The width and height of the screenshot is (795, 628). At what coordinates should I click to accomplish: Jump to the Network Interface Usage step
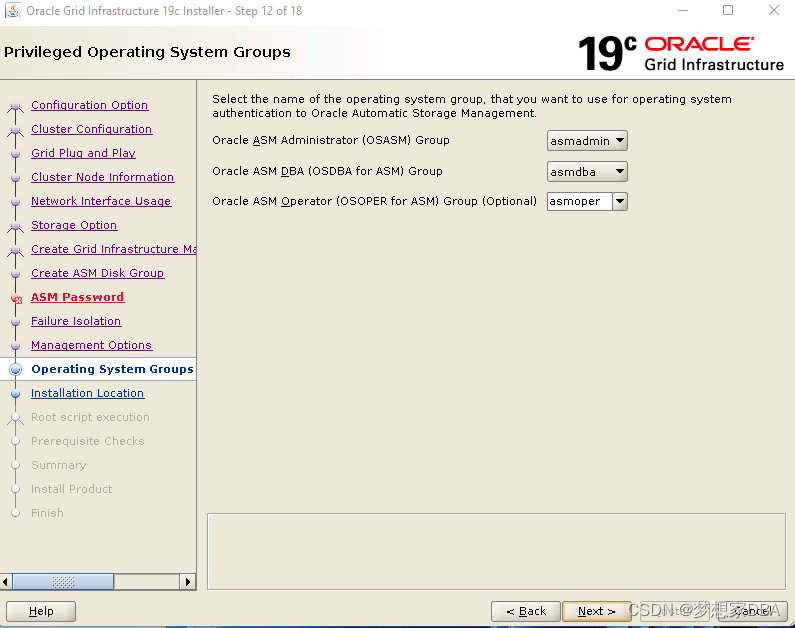pos(101,201)
